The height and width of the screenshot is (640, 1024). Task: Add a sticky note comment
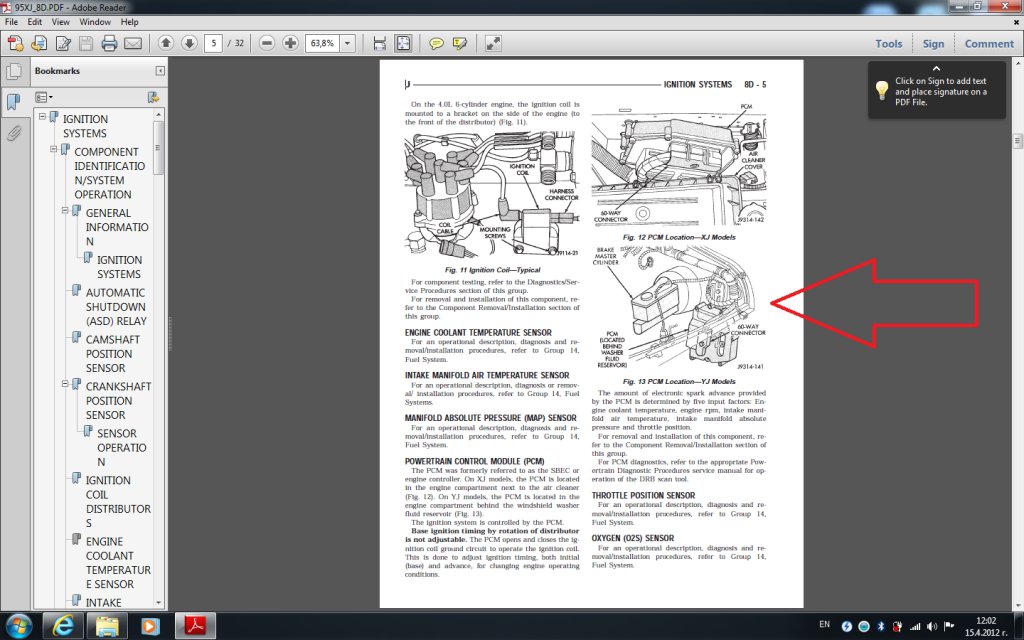point(436,43)
